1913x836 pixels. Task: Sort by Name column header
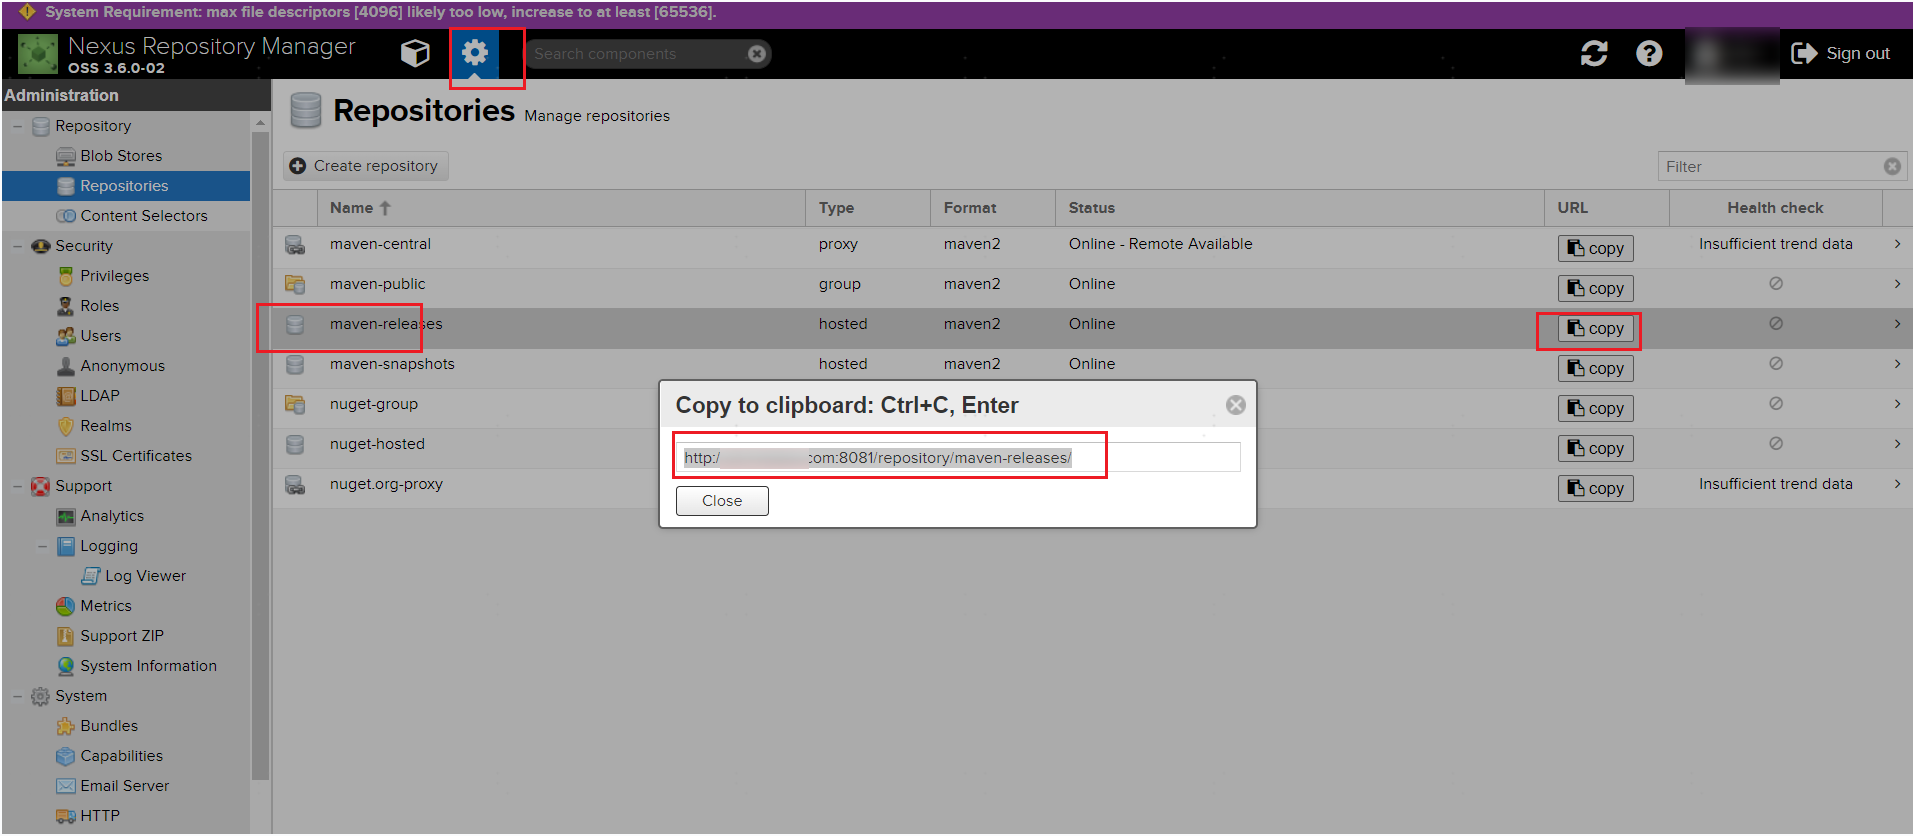point(561,208)
